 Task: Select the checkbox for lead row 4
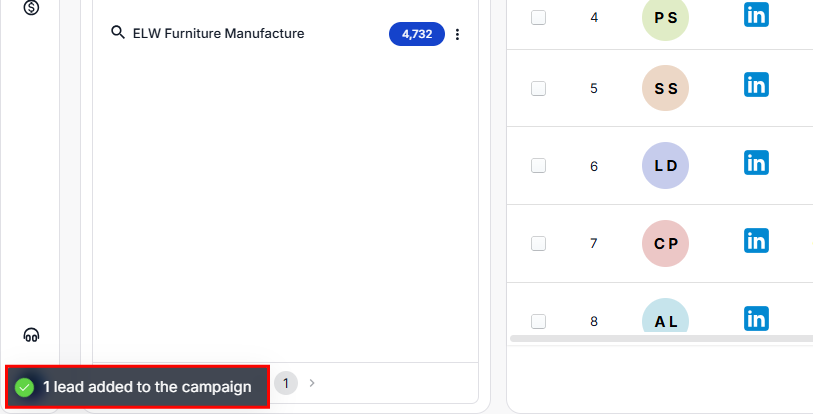pos(539,17)
